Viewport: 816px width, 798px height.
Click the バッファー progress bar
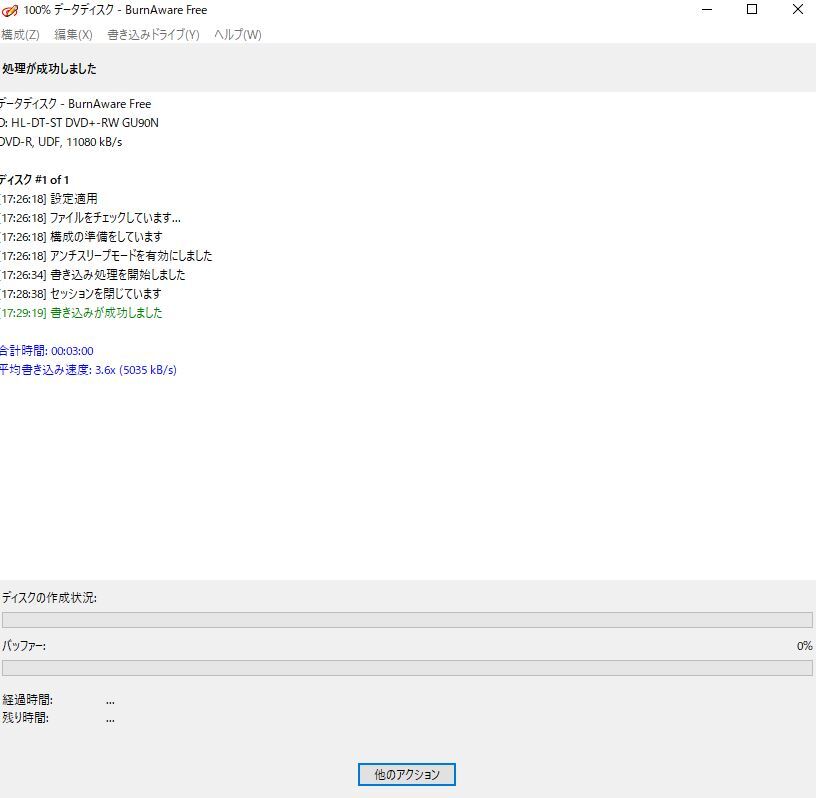point(407,668)
